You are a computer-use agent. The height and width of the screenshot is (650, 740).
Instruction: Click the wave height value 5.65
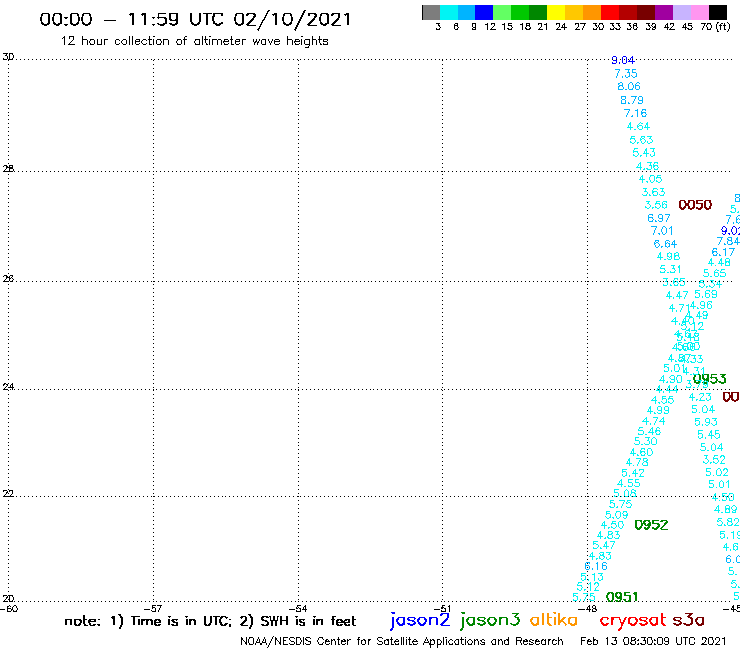pyautogui.click(x=715, y=274)
